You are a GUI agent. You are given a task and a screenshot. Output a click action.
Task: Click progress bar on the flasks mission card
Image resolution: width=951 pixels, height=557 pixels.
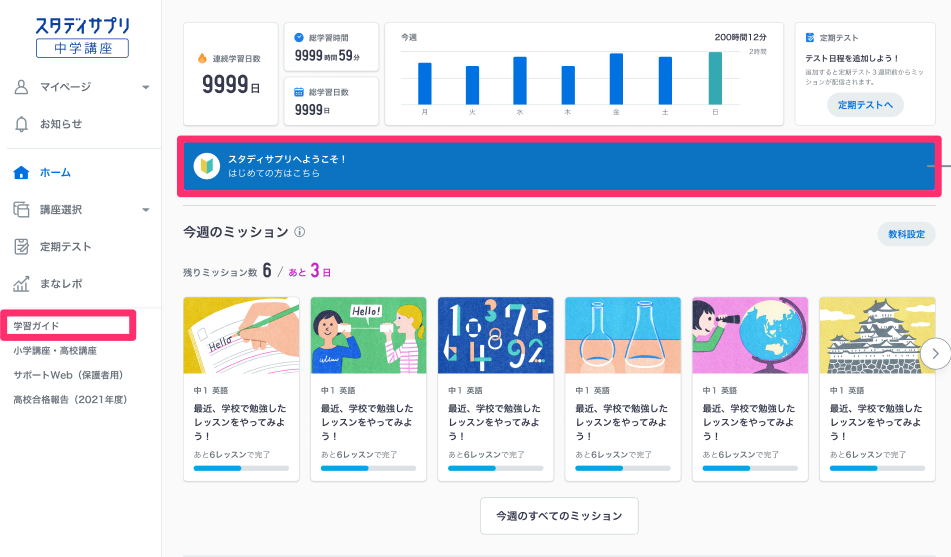click(623, 468)
